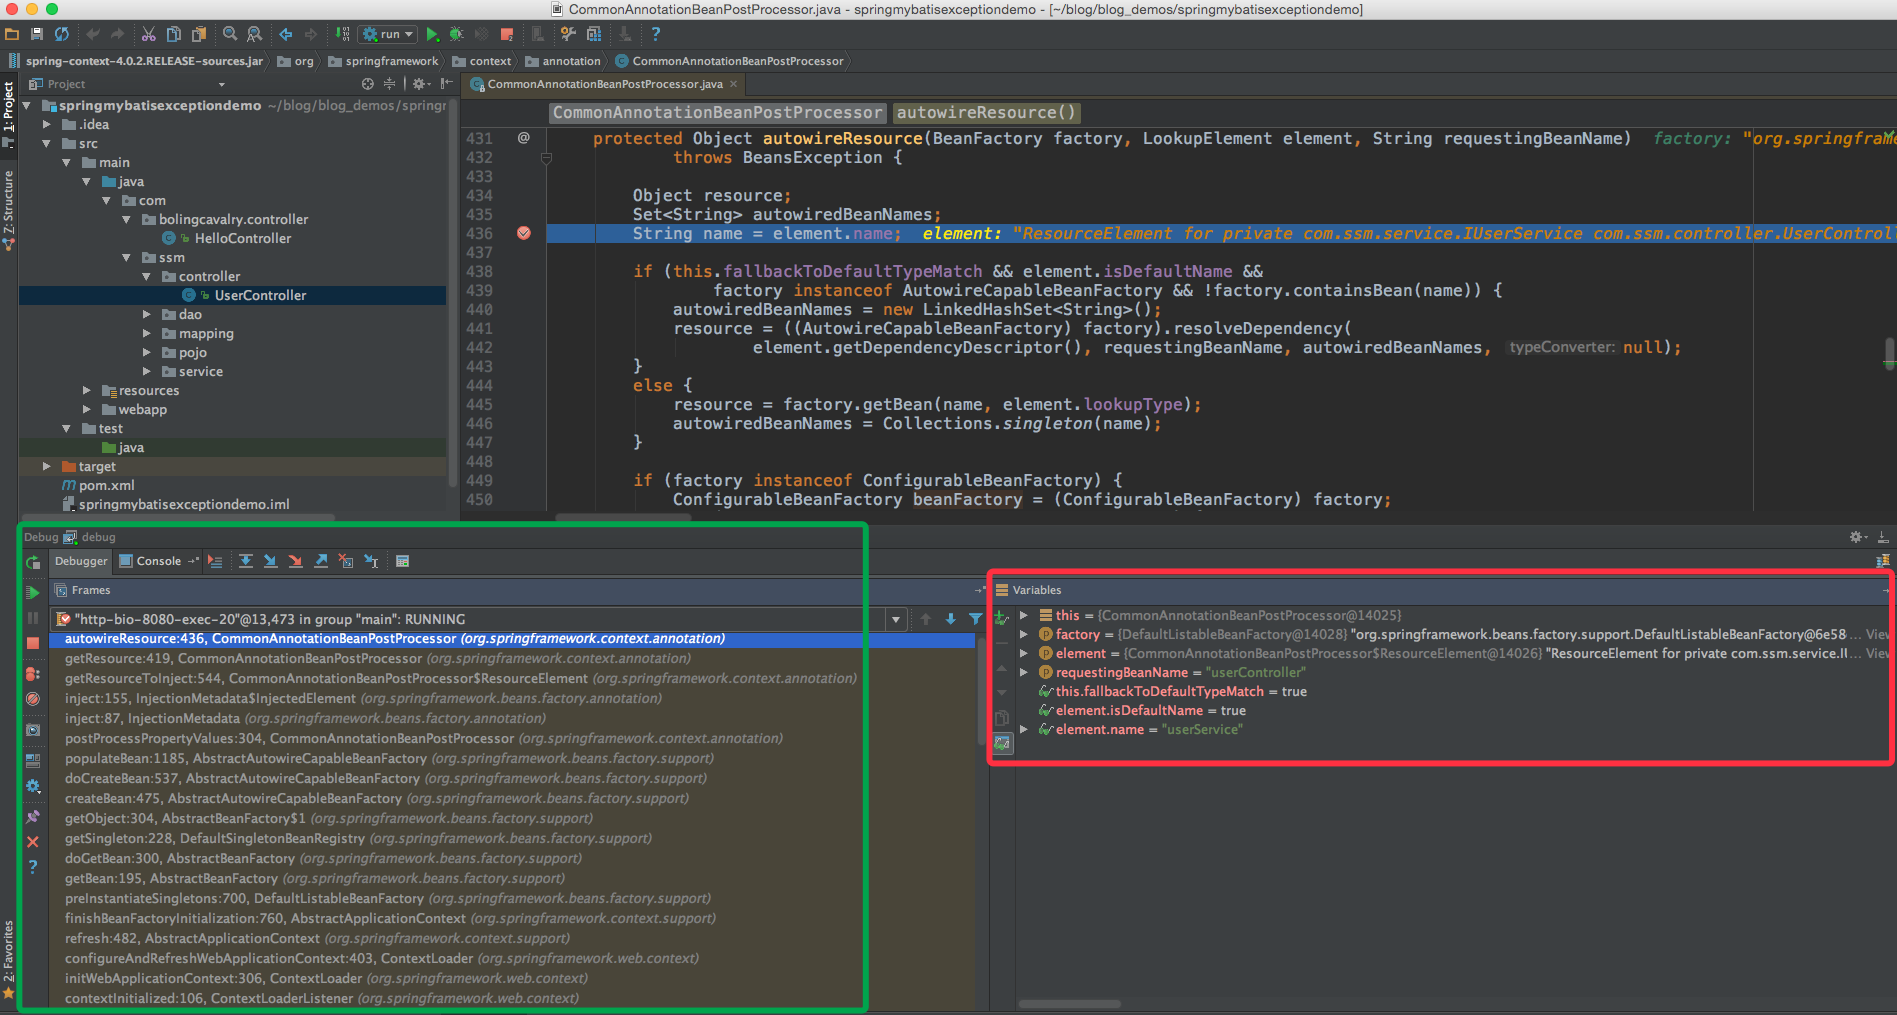Click the Step Into debugger icon
Viewport: 1897px width, 1015px height.
pos(270,561)
